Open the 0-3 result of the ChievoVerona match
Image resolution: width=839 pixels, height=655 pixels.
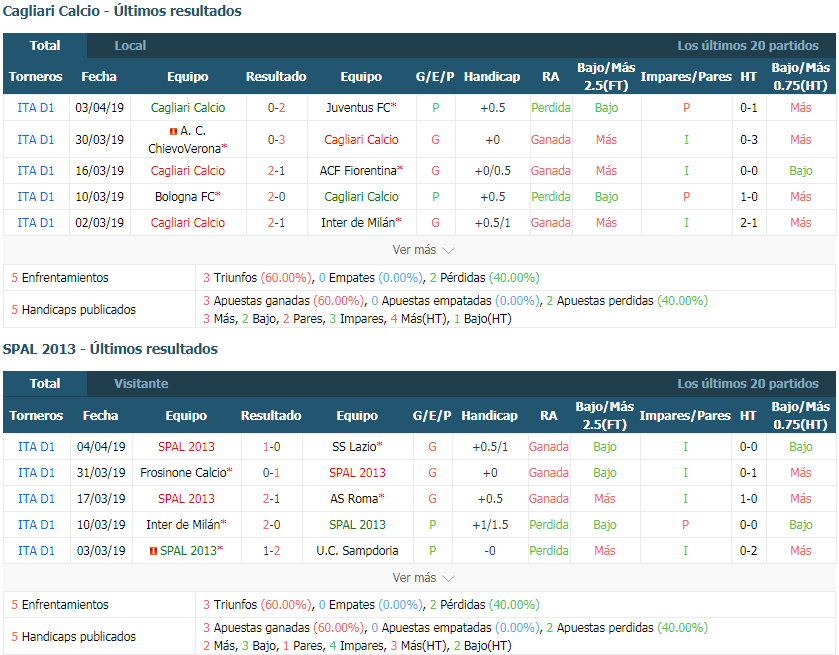point(277,140)
